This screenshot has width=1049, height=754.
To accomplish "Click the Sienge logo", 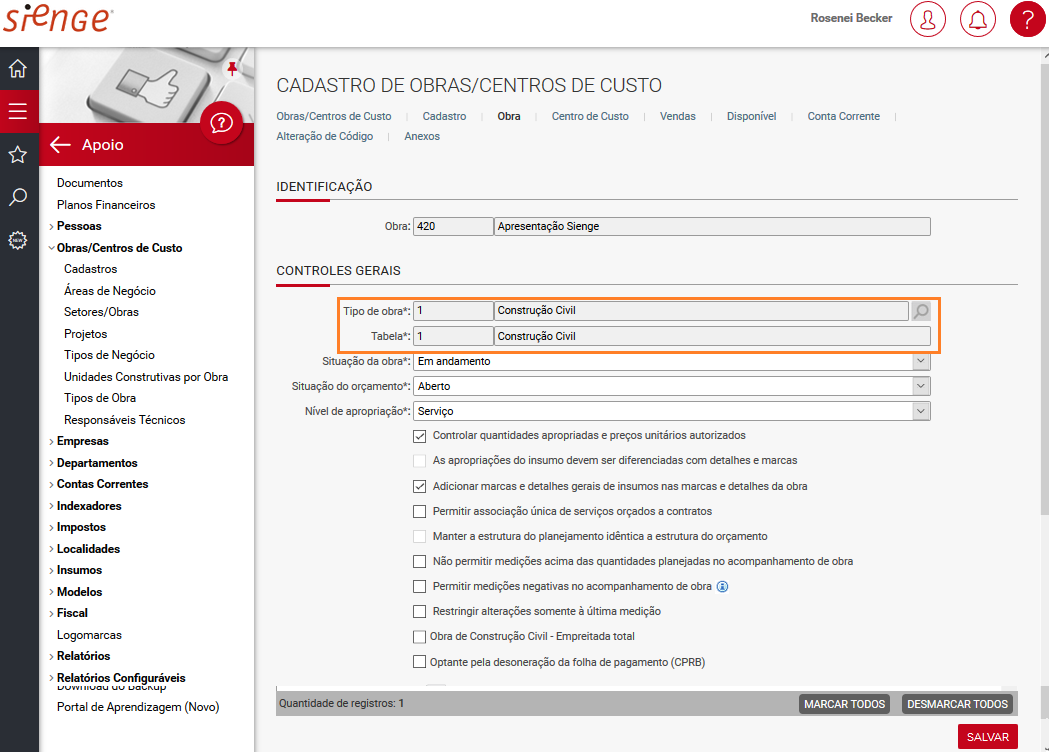I will [x=58, y=19].
